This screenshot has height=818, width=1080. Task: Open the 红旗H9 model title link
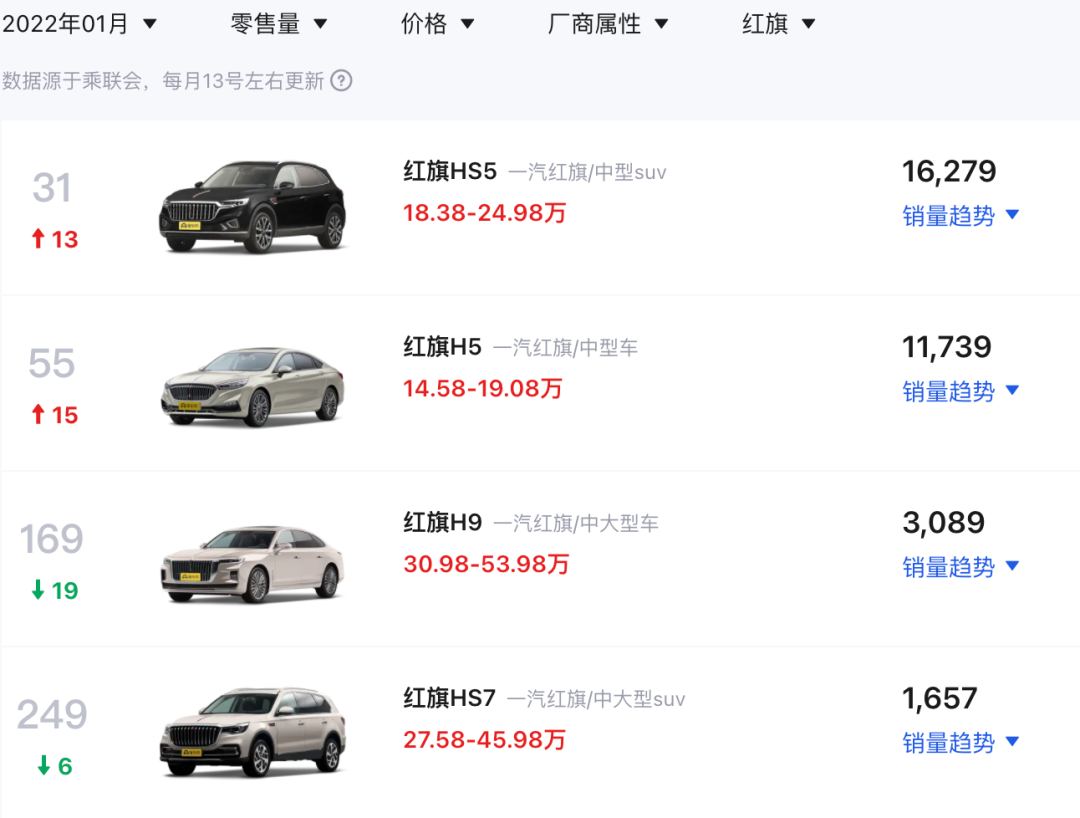[442, 522]
